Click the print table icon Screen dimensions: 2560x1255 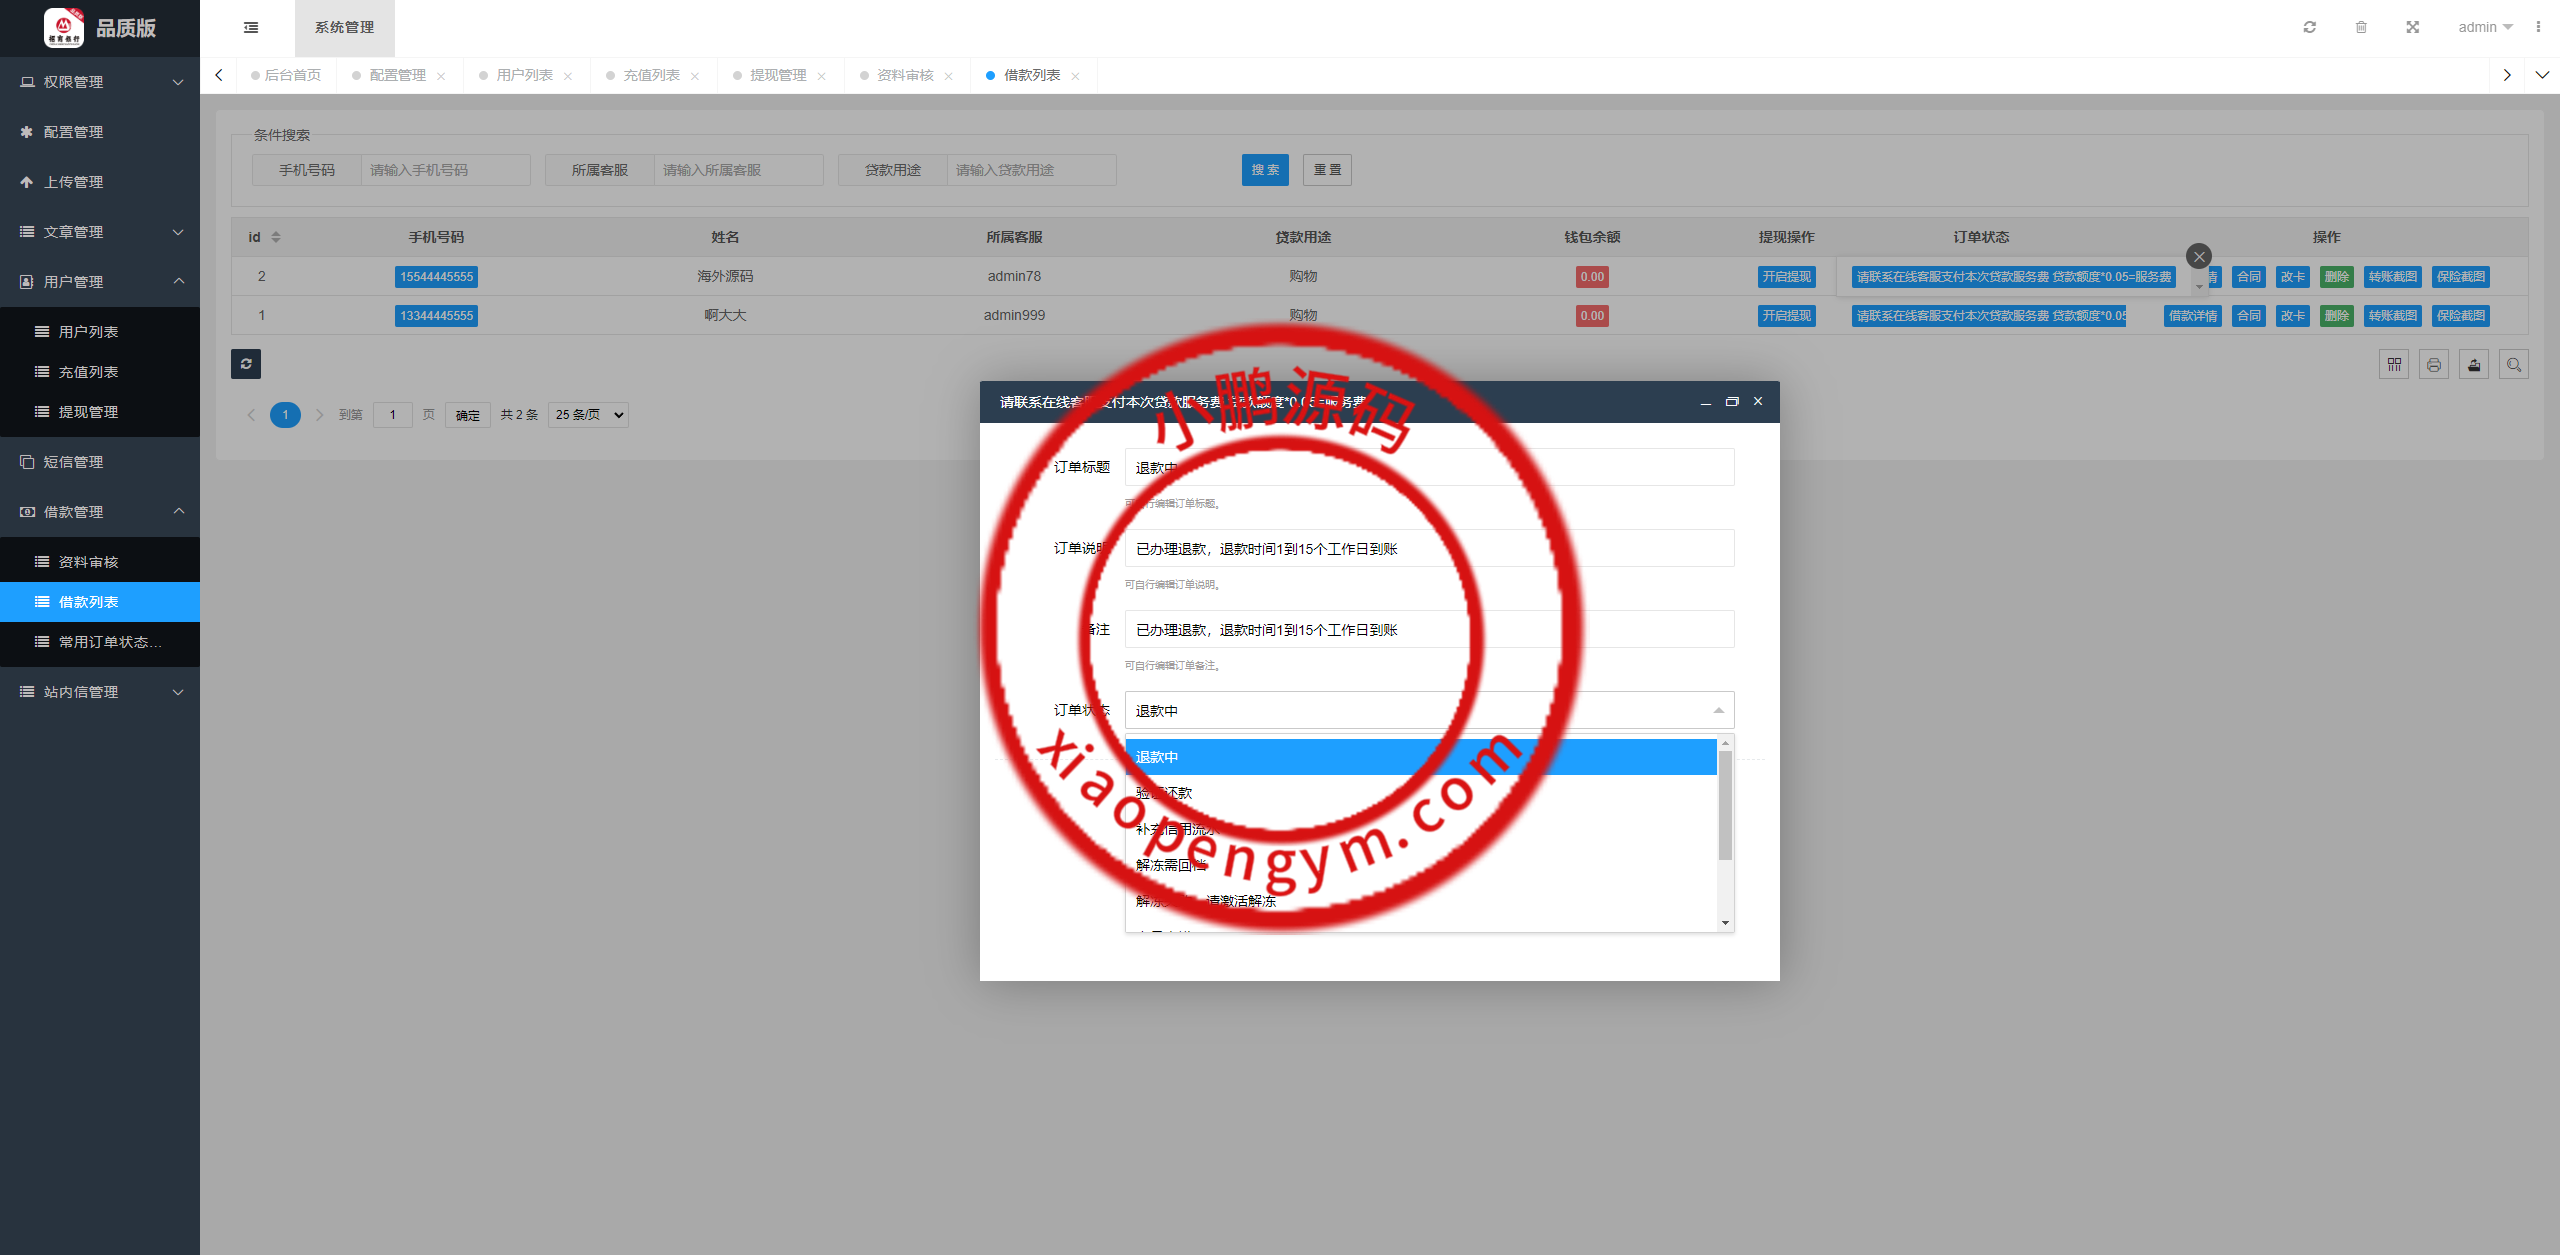coord(2434,365)
